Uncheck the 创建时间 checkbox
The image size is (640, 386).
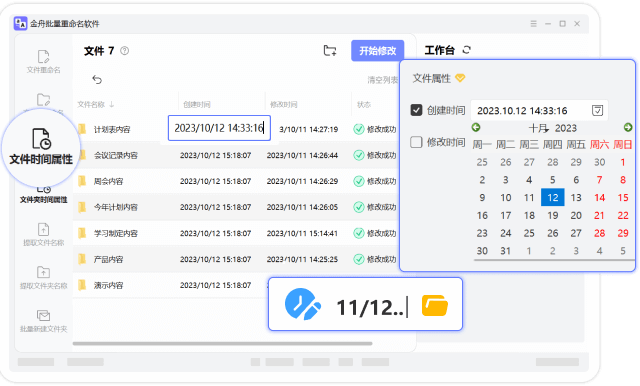pyautogui.click(x=416, y=110)
